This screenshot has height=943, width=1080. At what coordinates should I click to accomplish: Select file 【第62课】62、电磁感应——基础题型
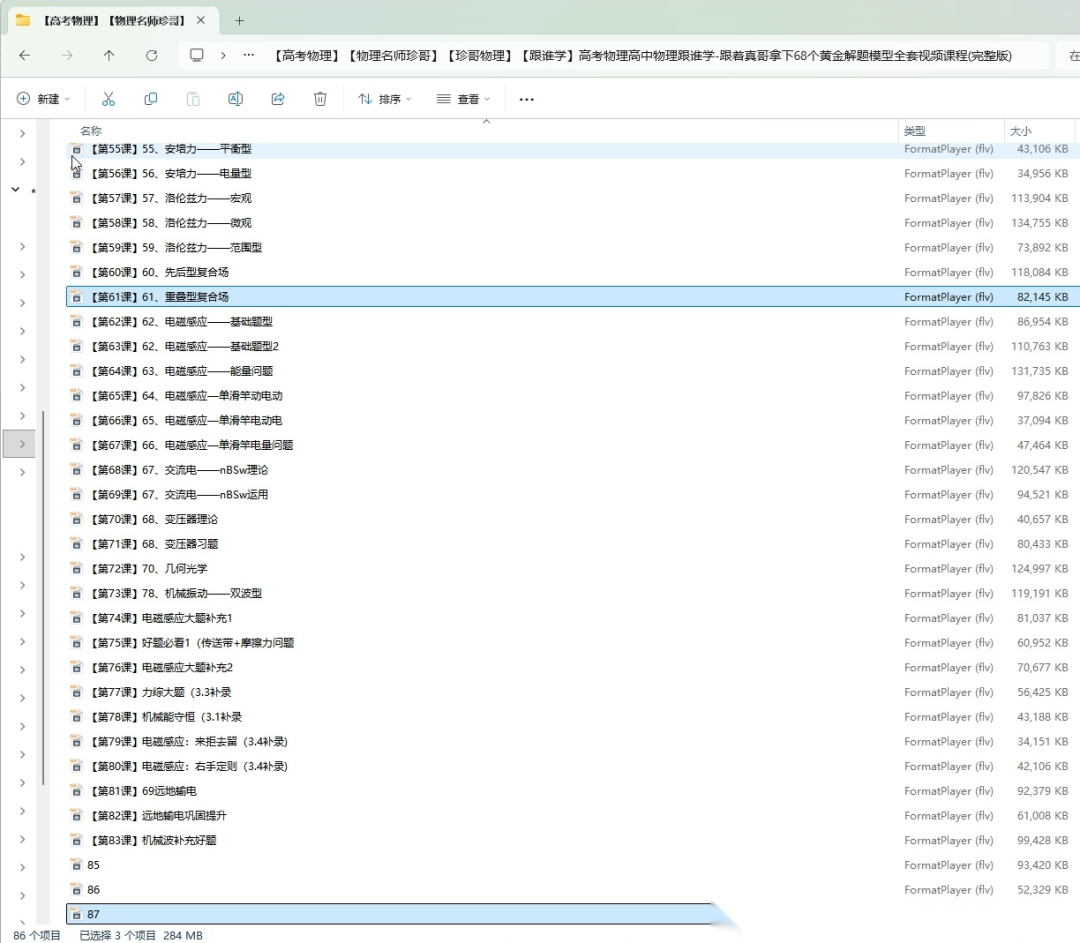coord(181,322)
